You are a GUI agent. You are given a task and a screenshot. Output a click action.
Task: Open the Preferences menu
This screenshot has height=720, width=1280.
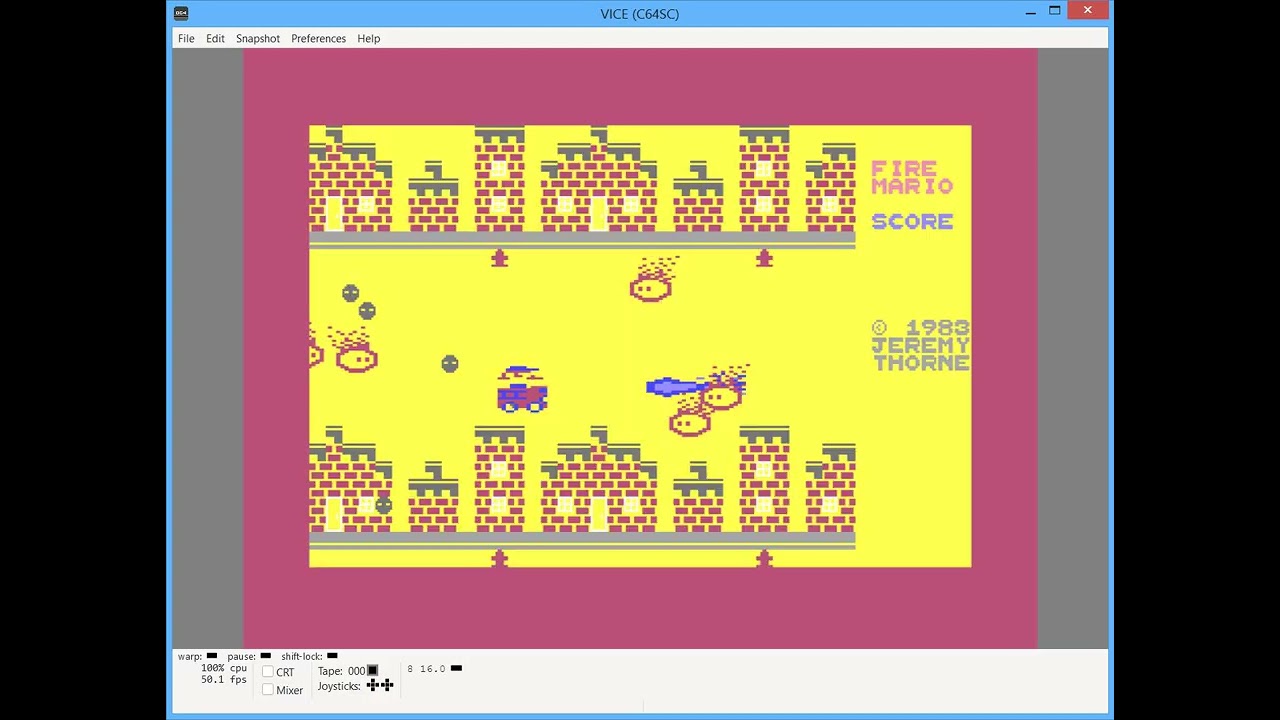click(318, 38)
